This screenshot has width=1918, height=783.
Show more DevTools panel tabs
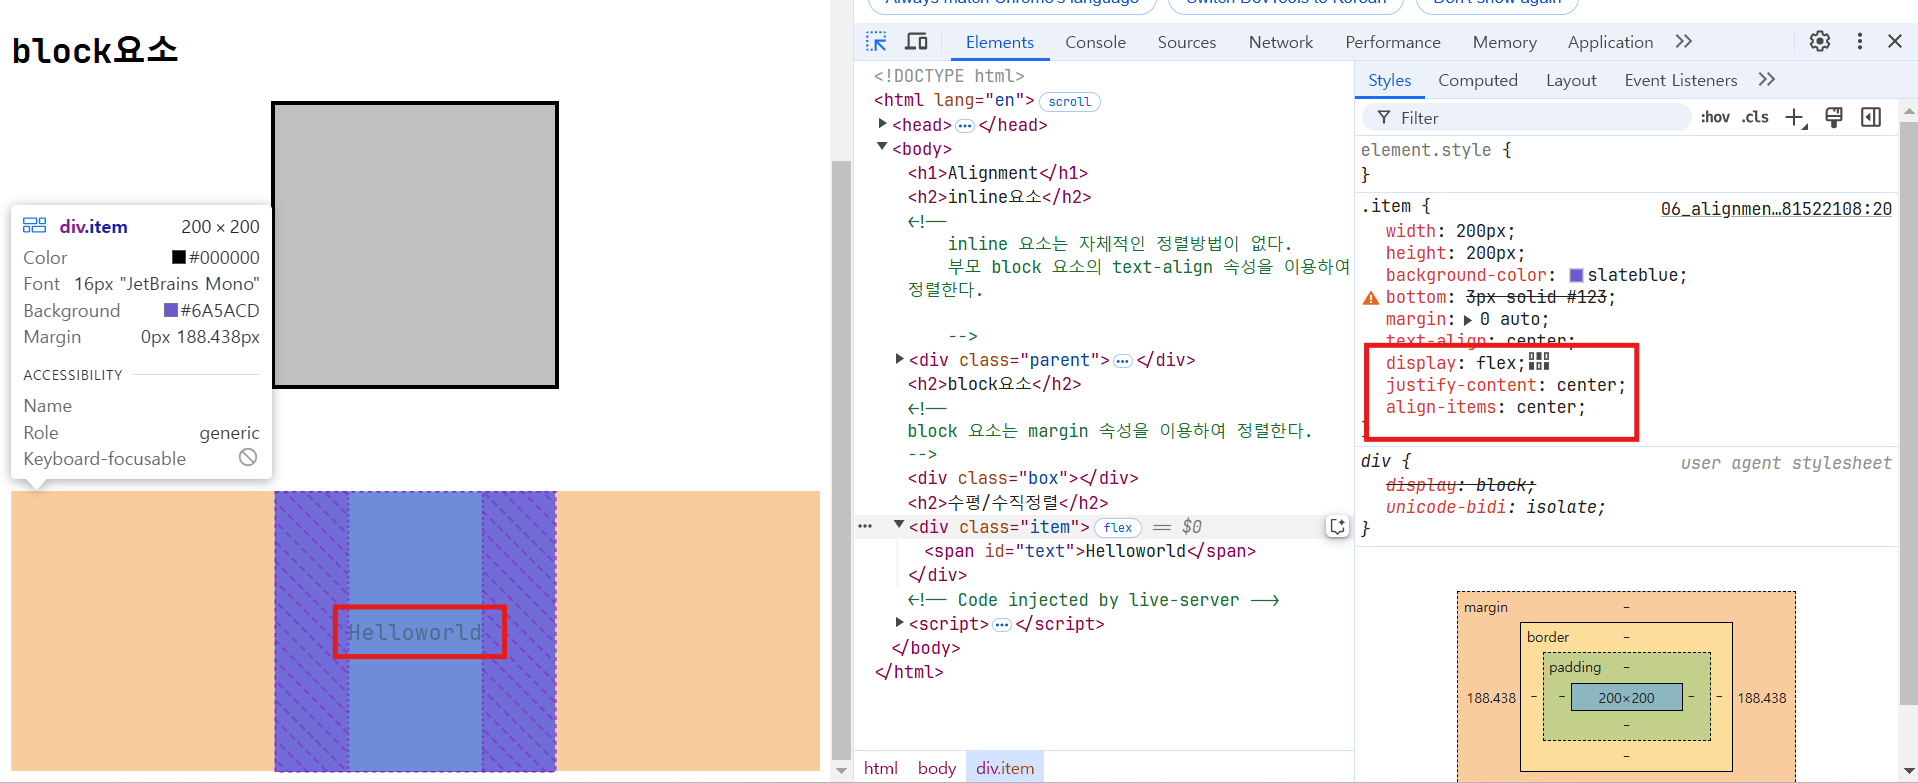click(x=1684, y=41)
